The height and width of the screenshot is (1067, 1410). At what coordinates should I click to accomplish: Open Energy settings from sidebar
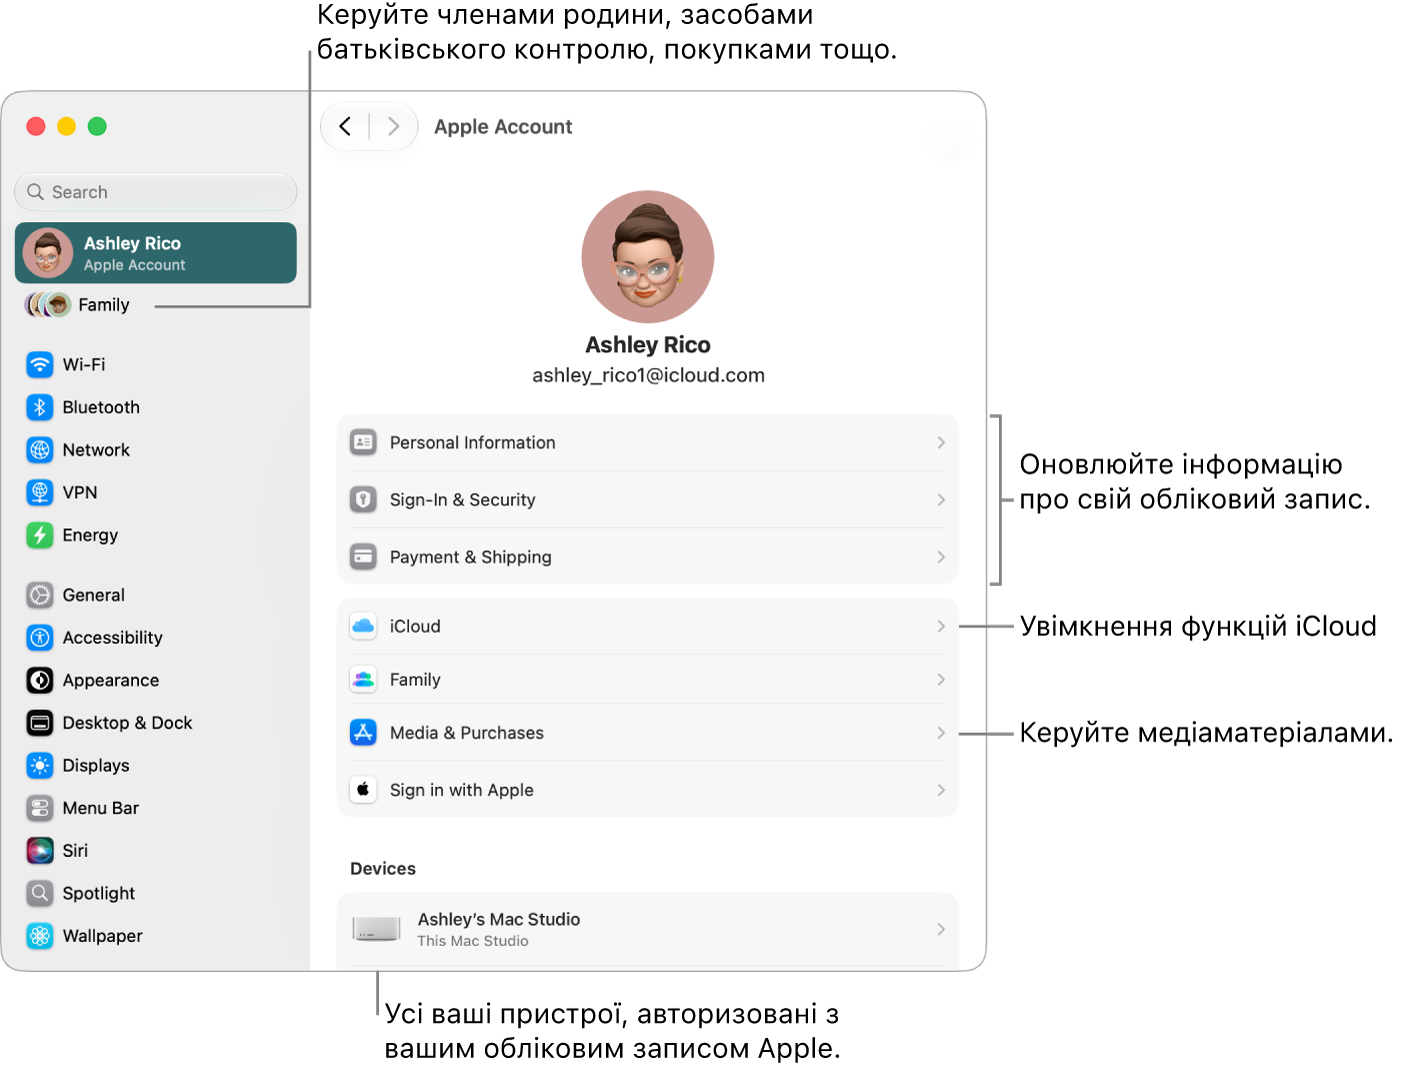click(x=156, y=535)
